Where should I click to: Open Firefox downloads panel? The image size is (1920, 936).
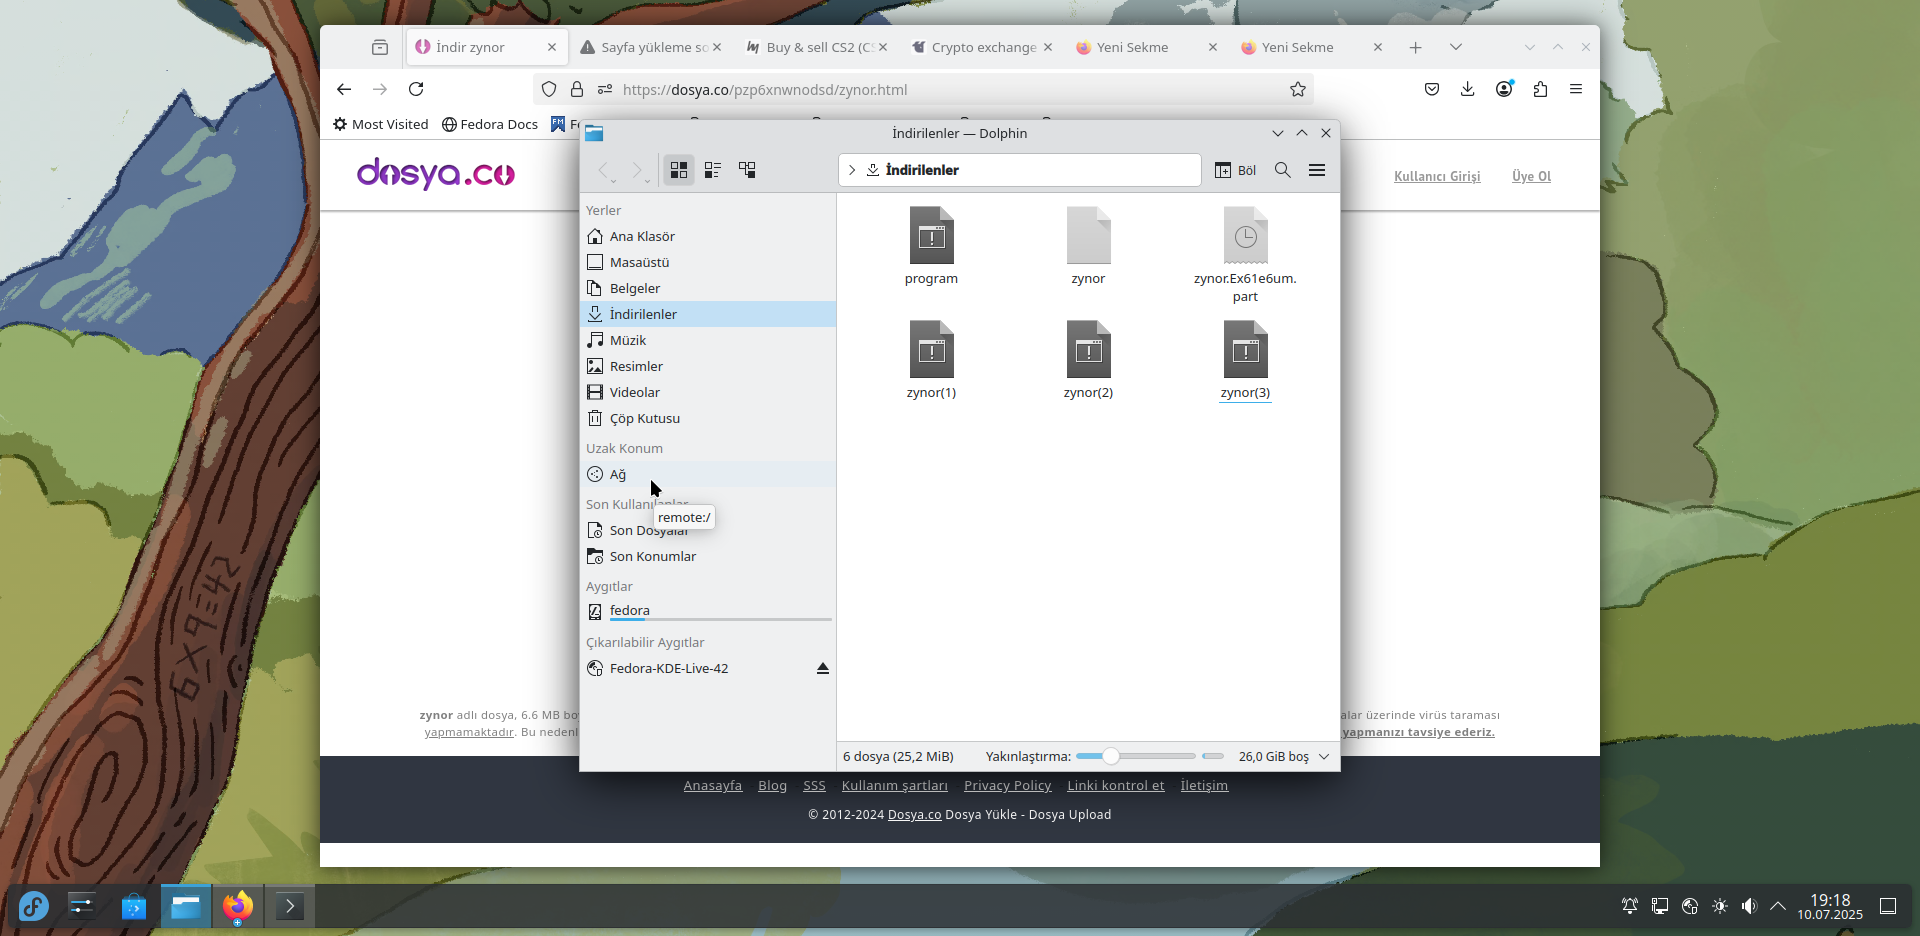click(x=1467, y=89)
